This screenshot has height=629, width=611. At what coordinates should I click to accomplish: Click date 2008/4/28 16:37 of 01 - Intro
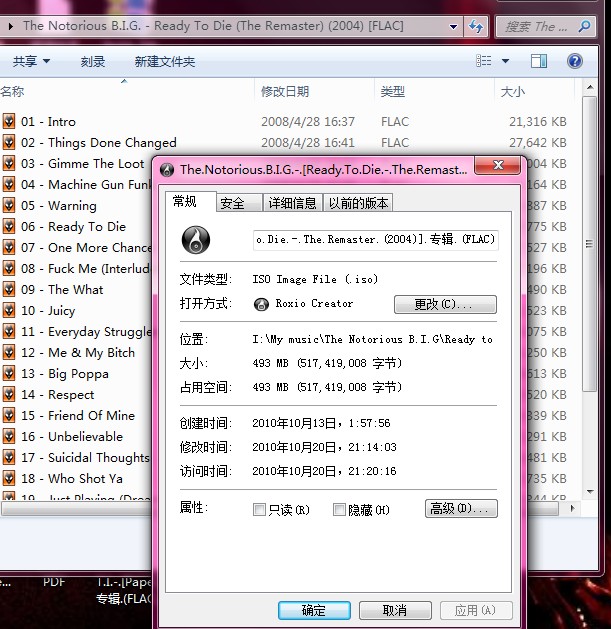tap(308, 121)
